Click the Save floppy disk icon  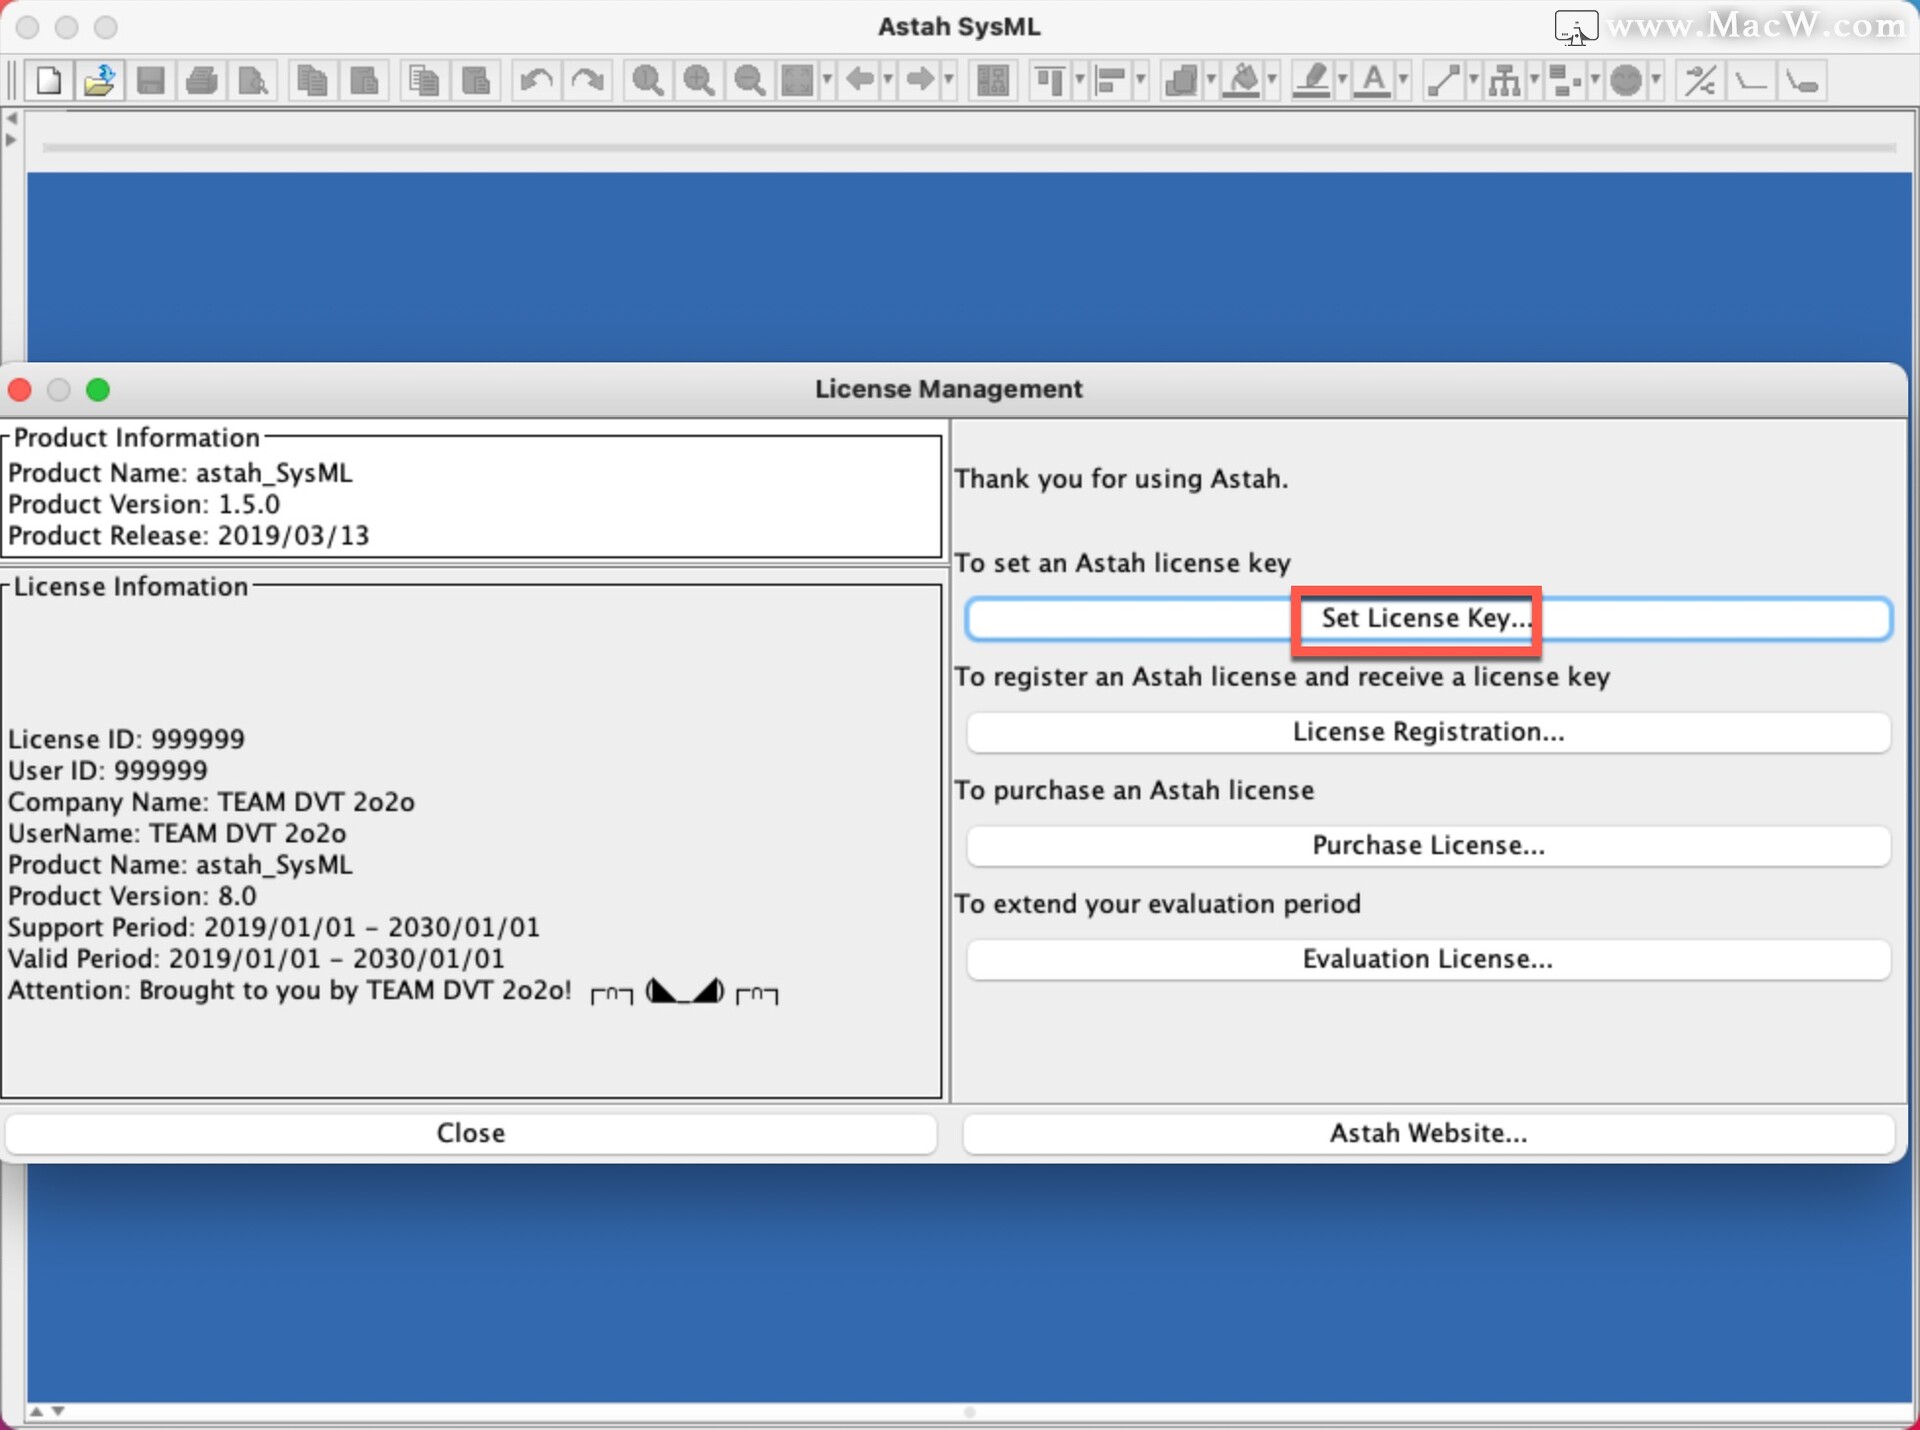150,80
